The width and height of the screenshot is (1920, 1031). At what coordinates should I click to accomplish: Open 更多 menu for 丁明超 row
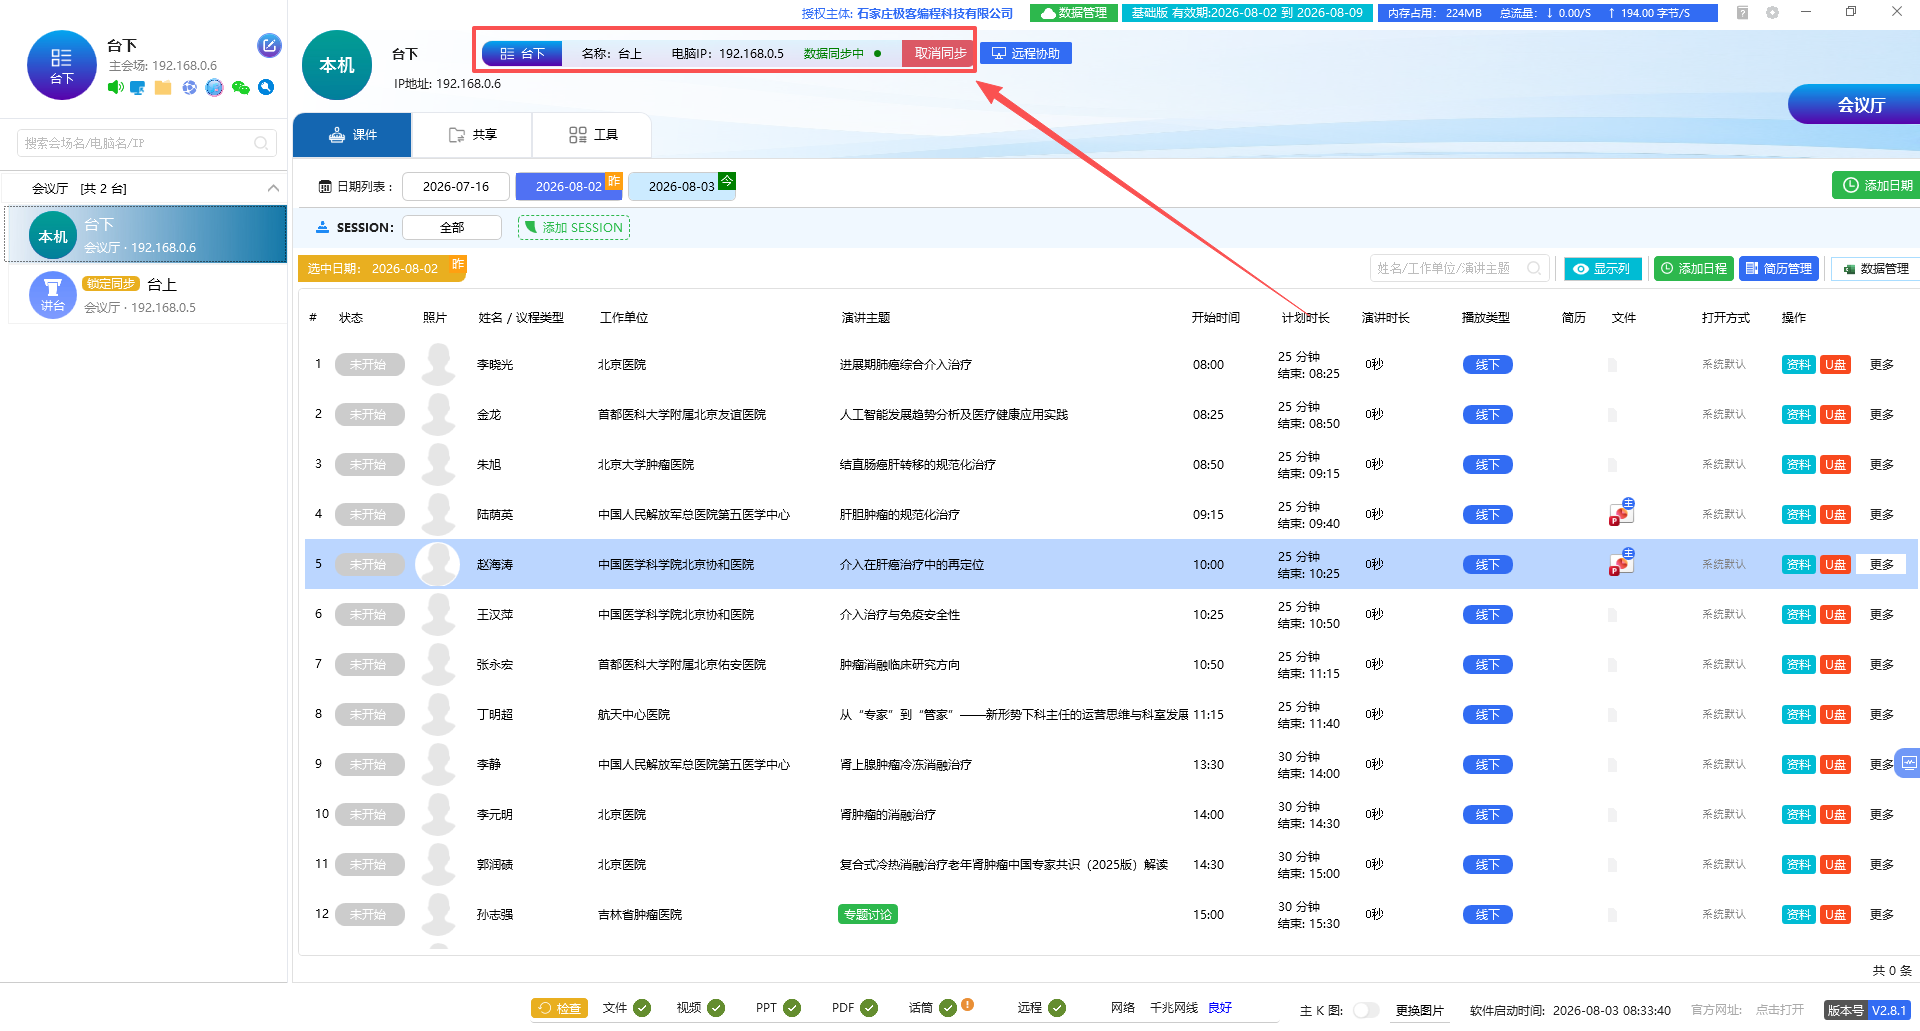coord(1881,714)
